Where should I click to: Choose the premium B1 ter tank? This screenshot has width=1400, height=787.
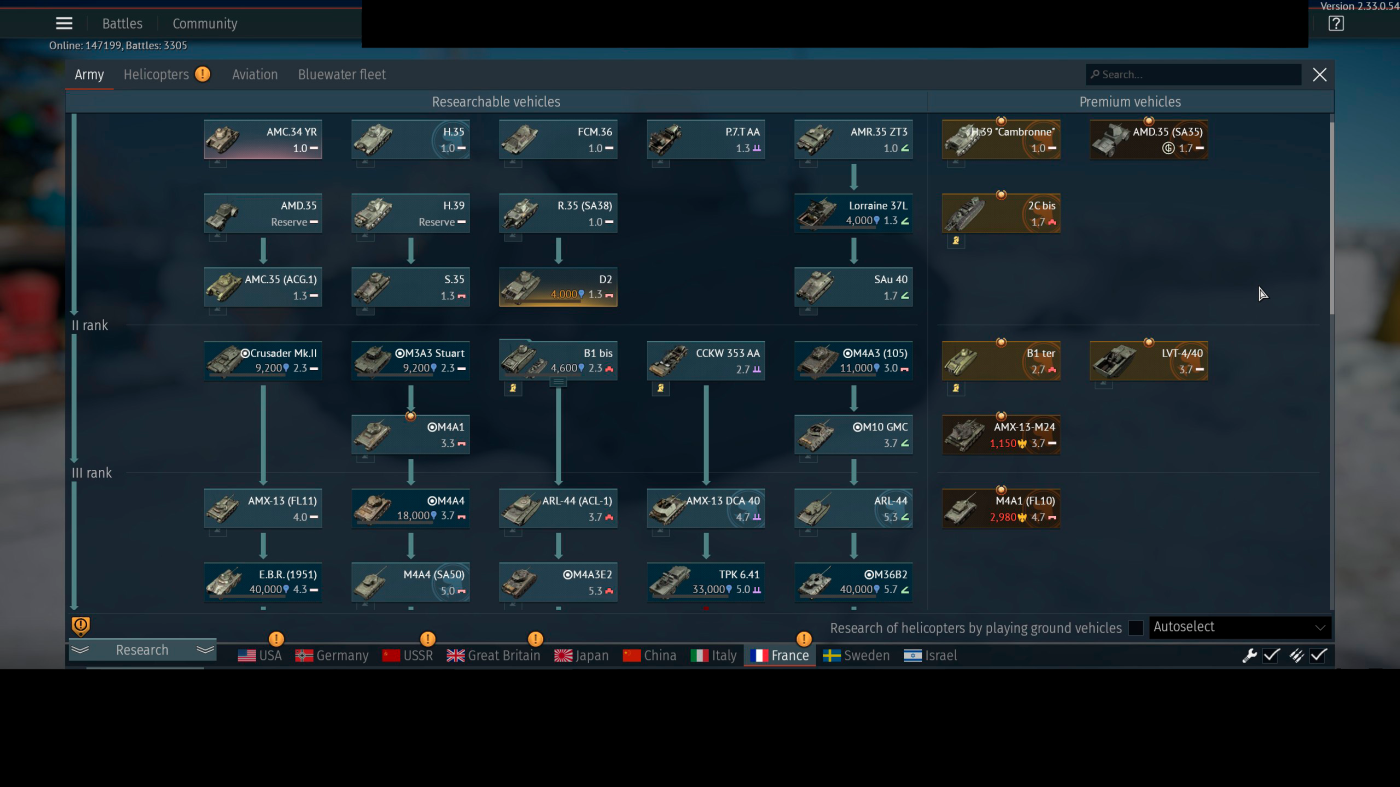(1001, 361)
